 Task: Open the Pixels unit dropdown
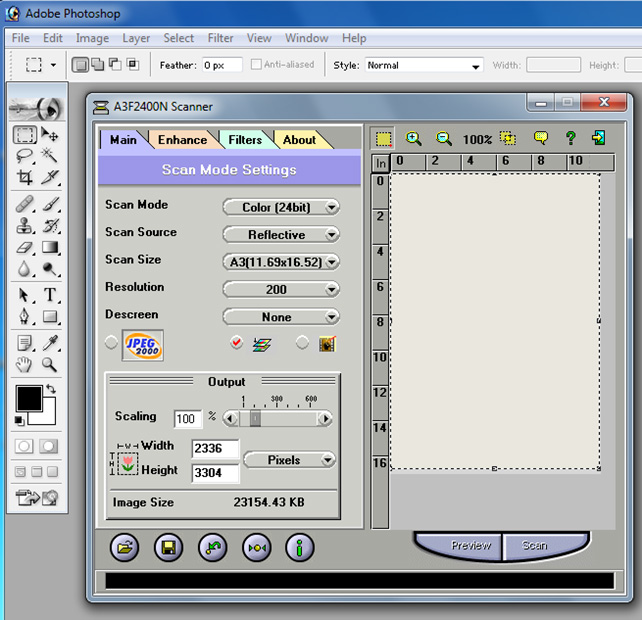point(289,460)
